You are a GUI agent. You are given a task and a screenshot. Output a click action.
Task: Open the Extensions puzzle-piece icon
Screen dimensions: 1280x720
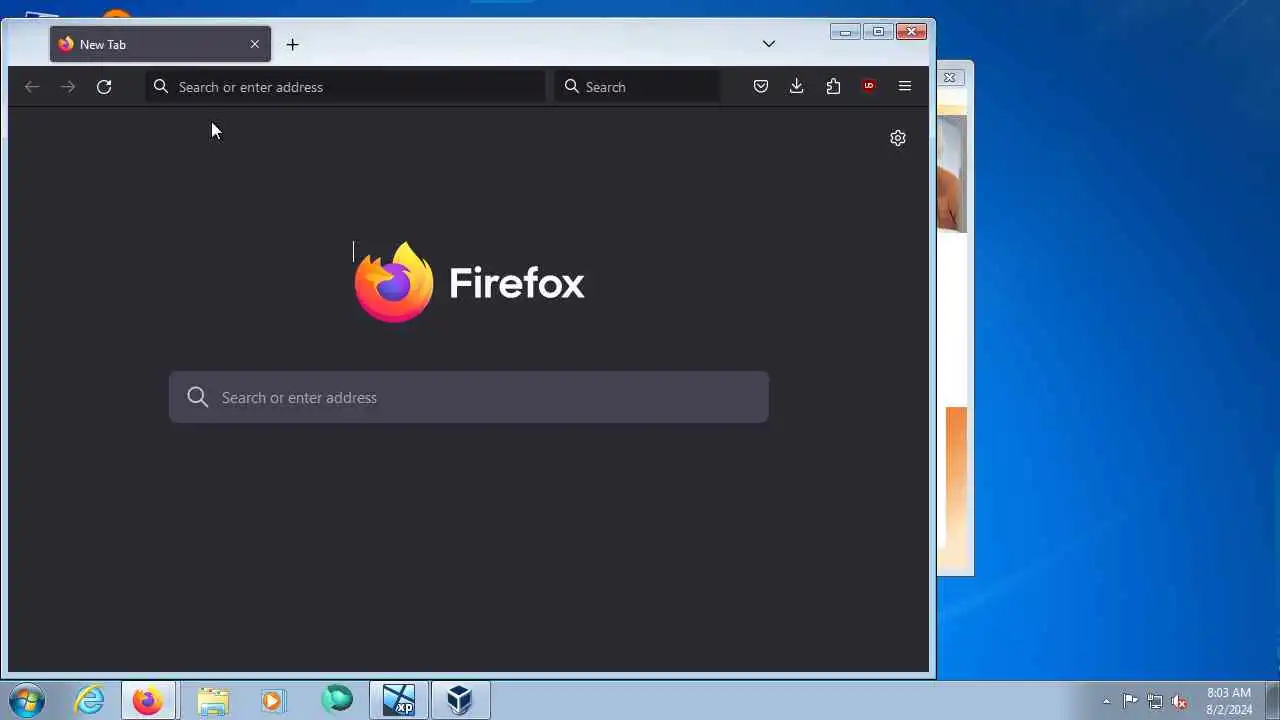click(x=833, y=87)
